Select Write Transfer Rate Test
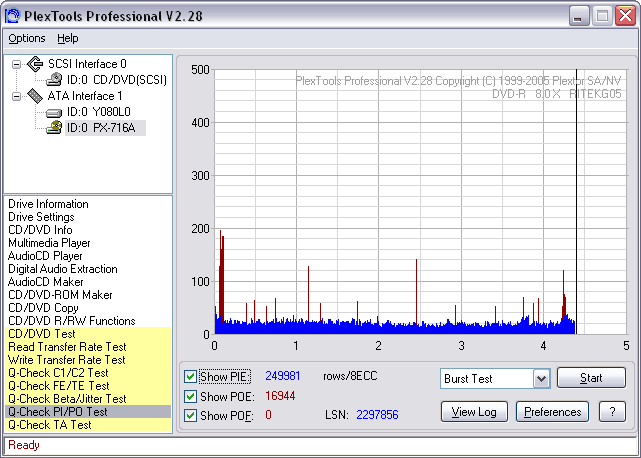This screenshot has height=458, width=641. (x=88, y=360)
